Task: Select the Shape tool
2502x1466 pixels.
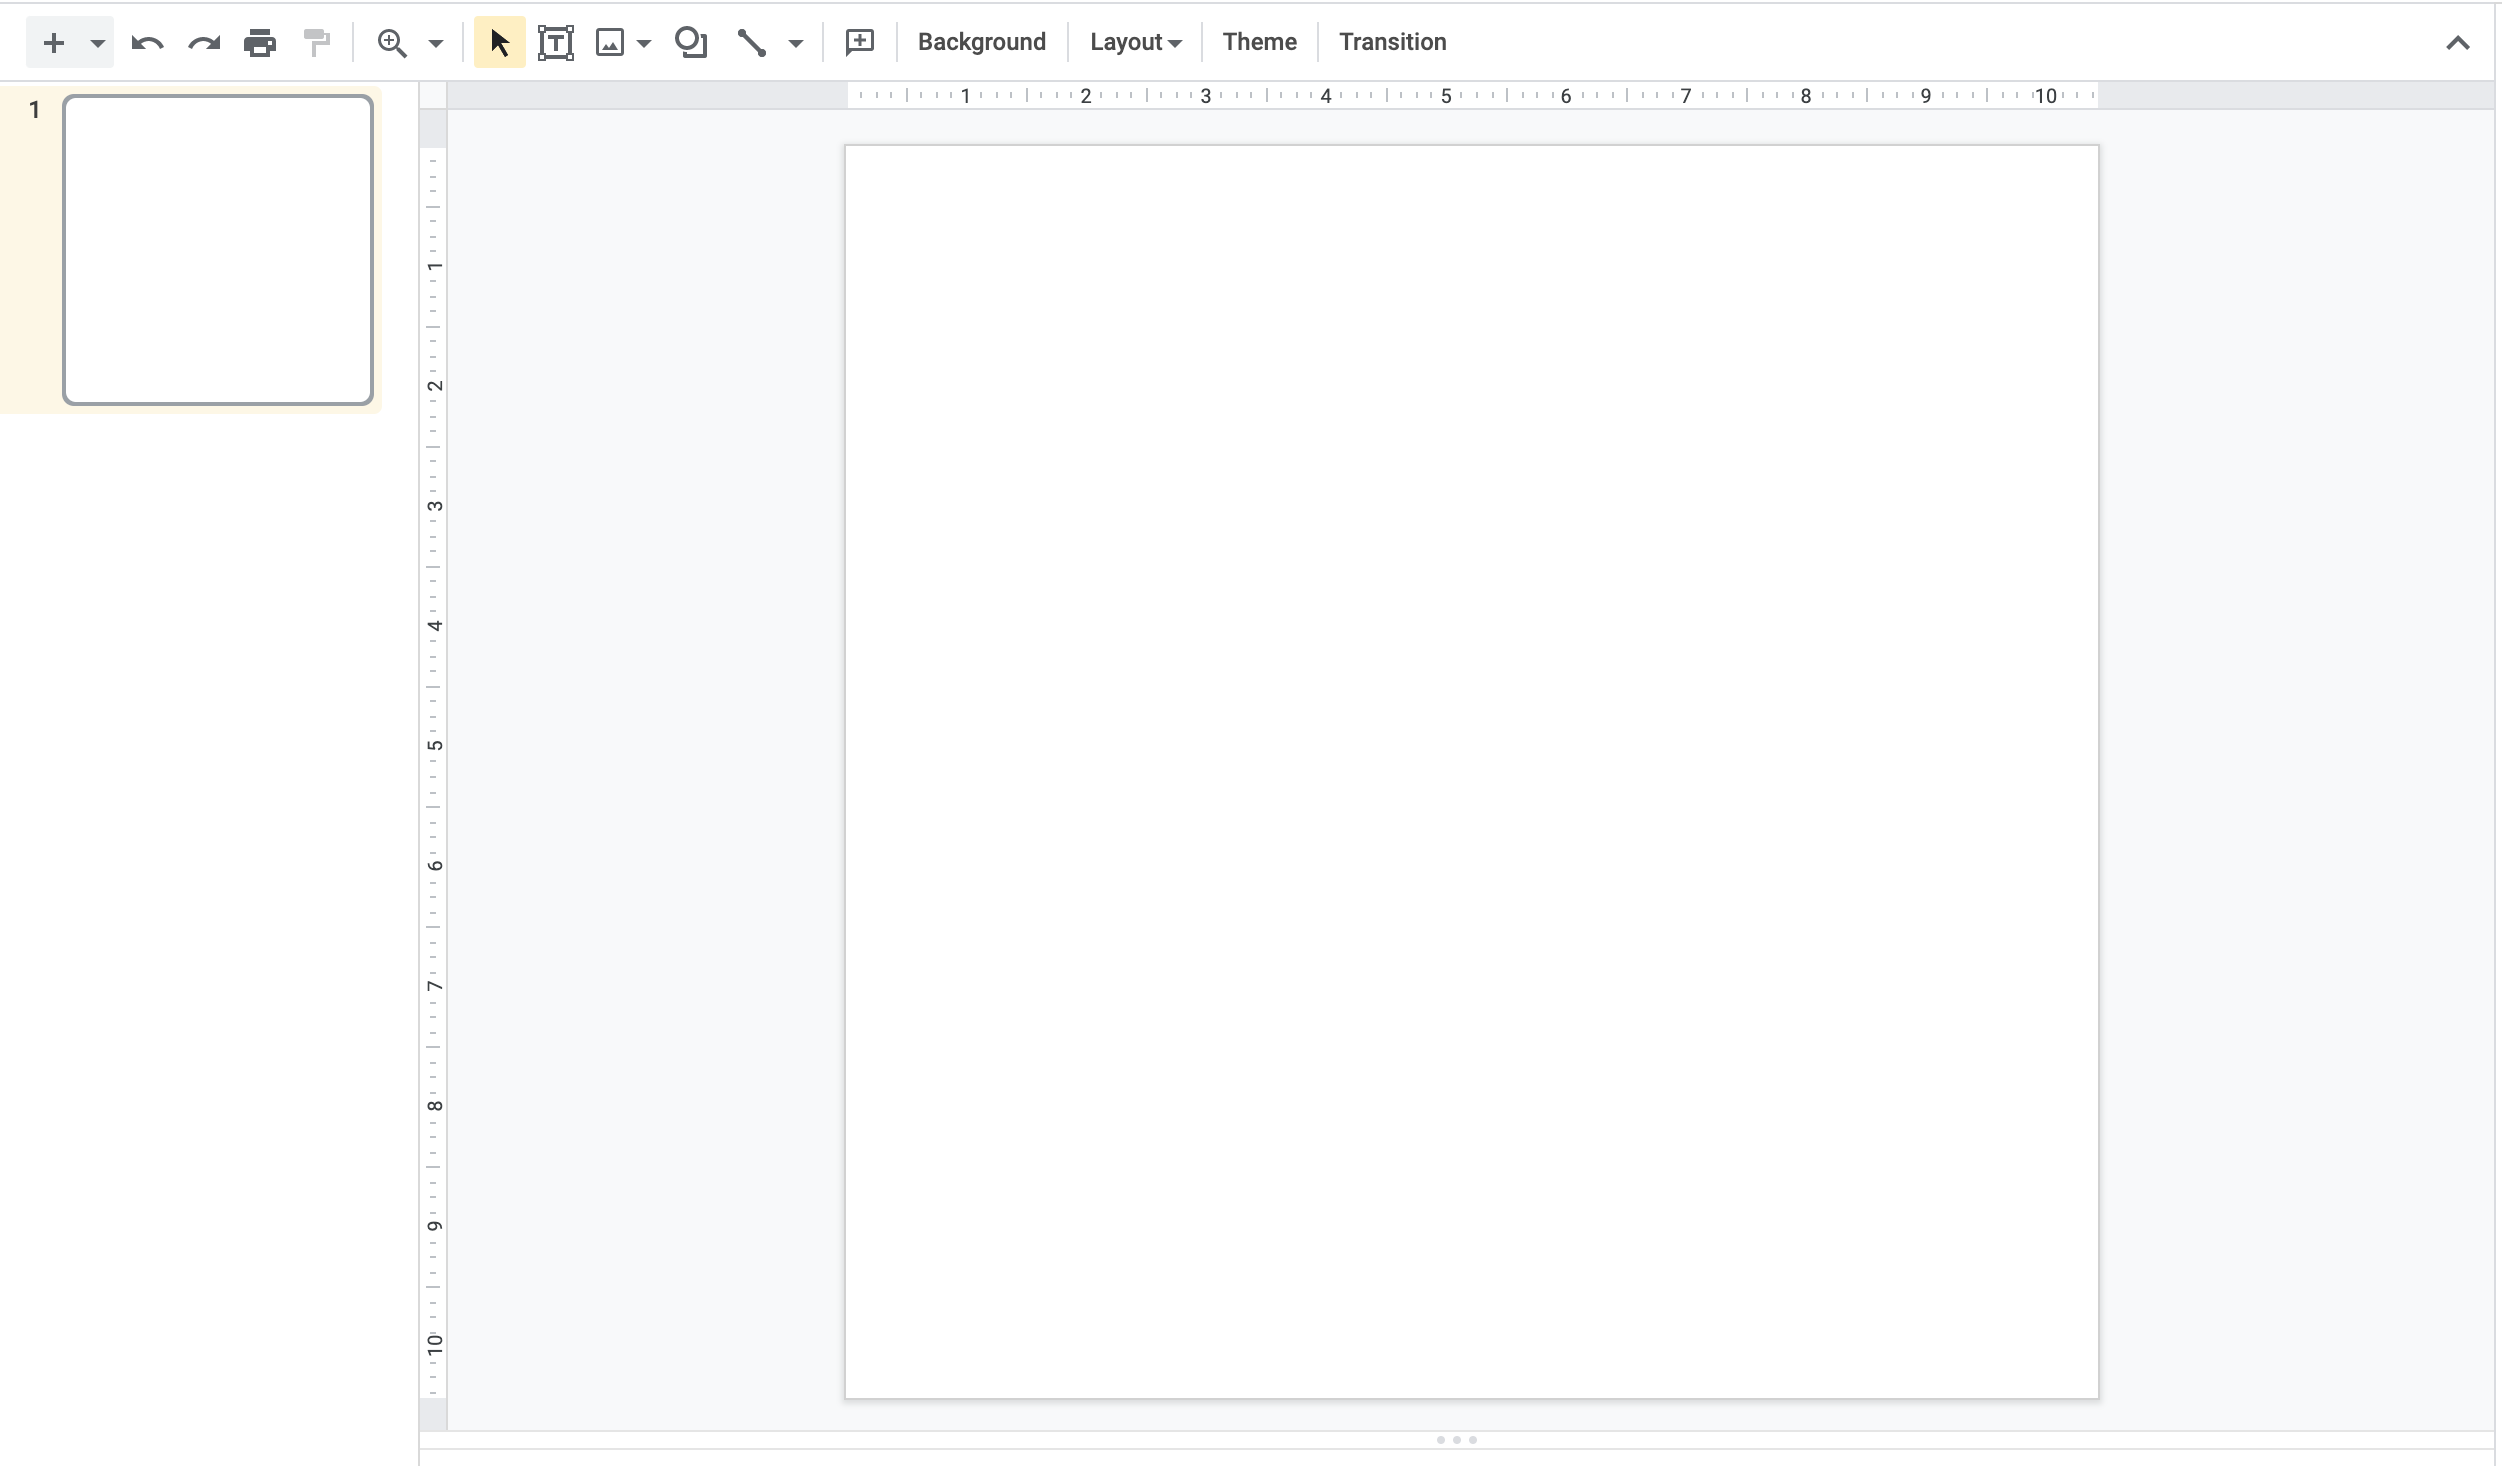Action: click(691, 43)
